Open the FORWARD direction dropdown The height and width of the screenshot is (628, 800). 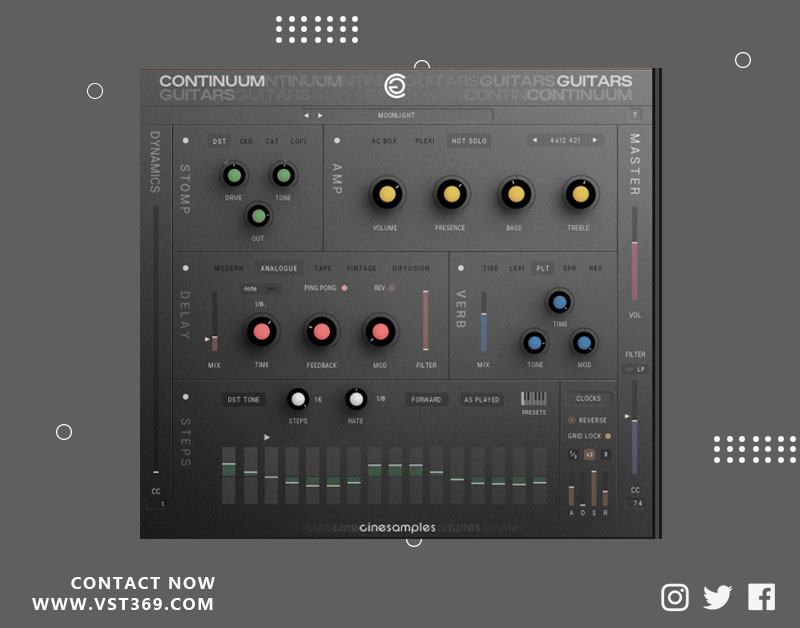[426, 399]
